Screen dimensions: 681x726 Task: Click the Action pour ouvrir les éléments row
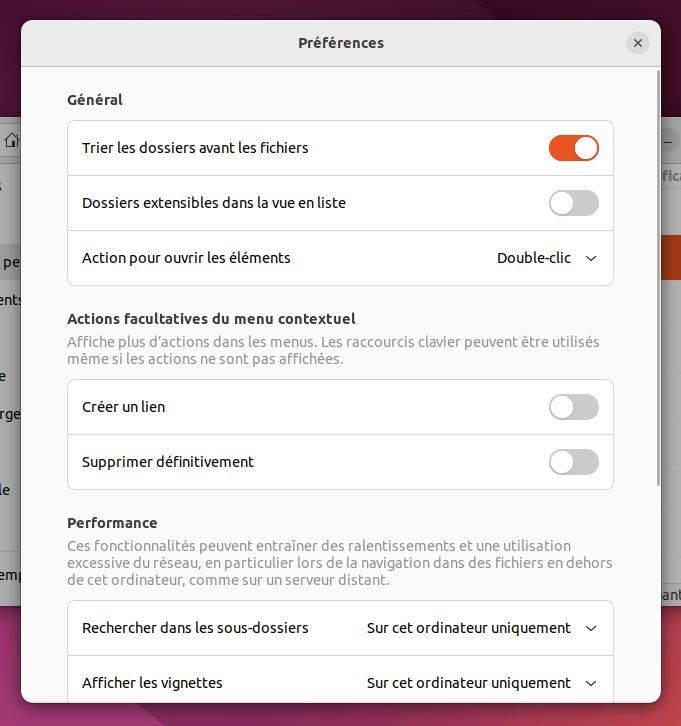coord(340,258)
